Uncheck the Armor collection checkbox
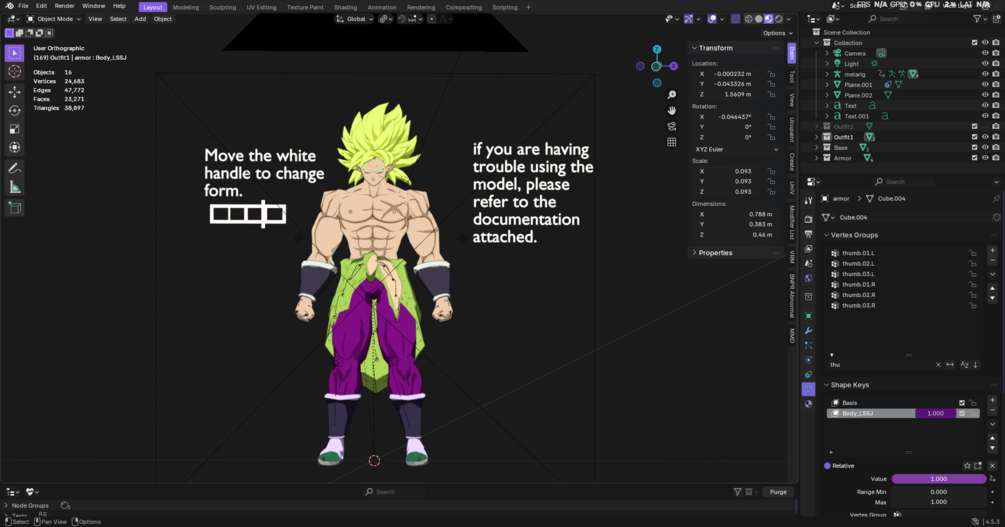The image size is (1005, 527). 974,158
